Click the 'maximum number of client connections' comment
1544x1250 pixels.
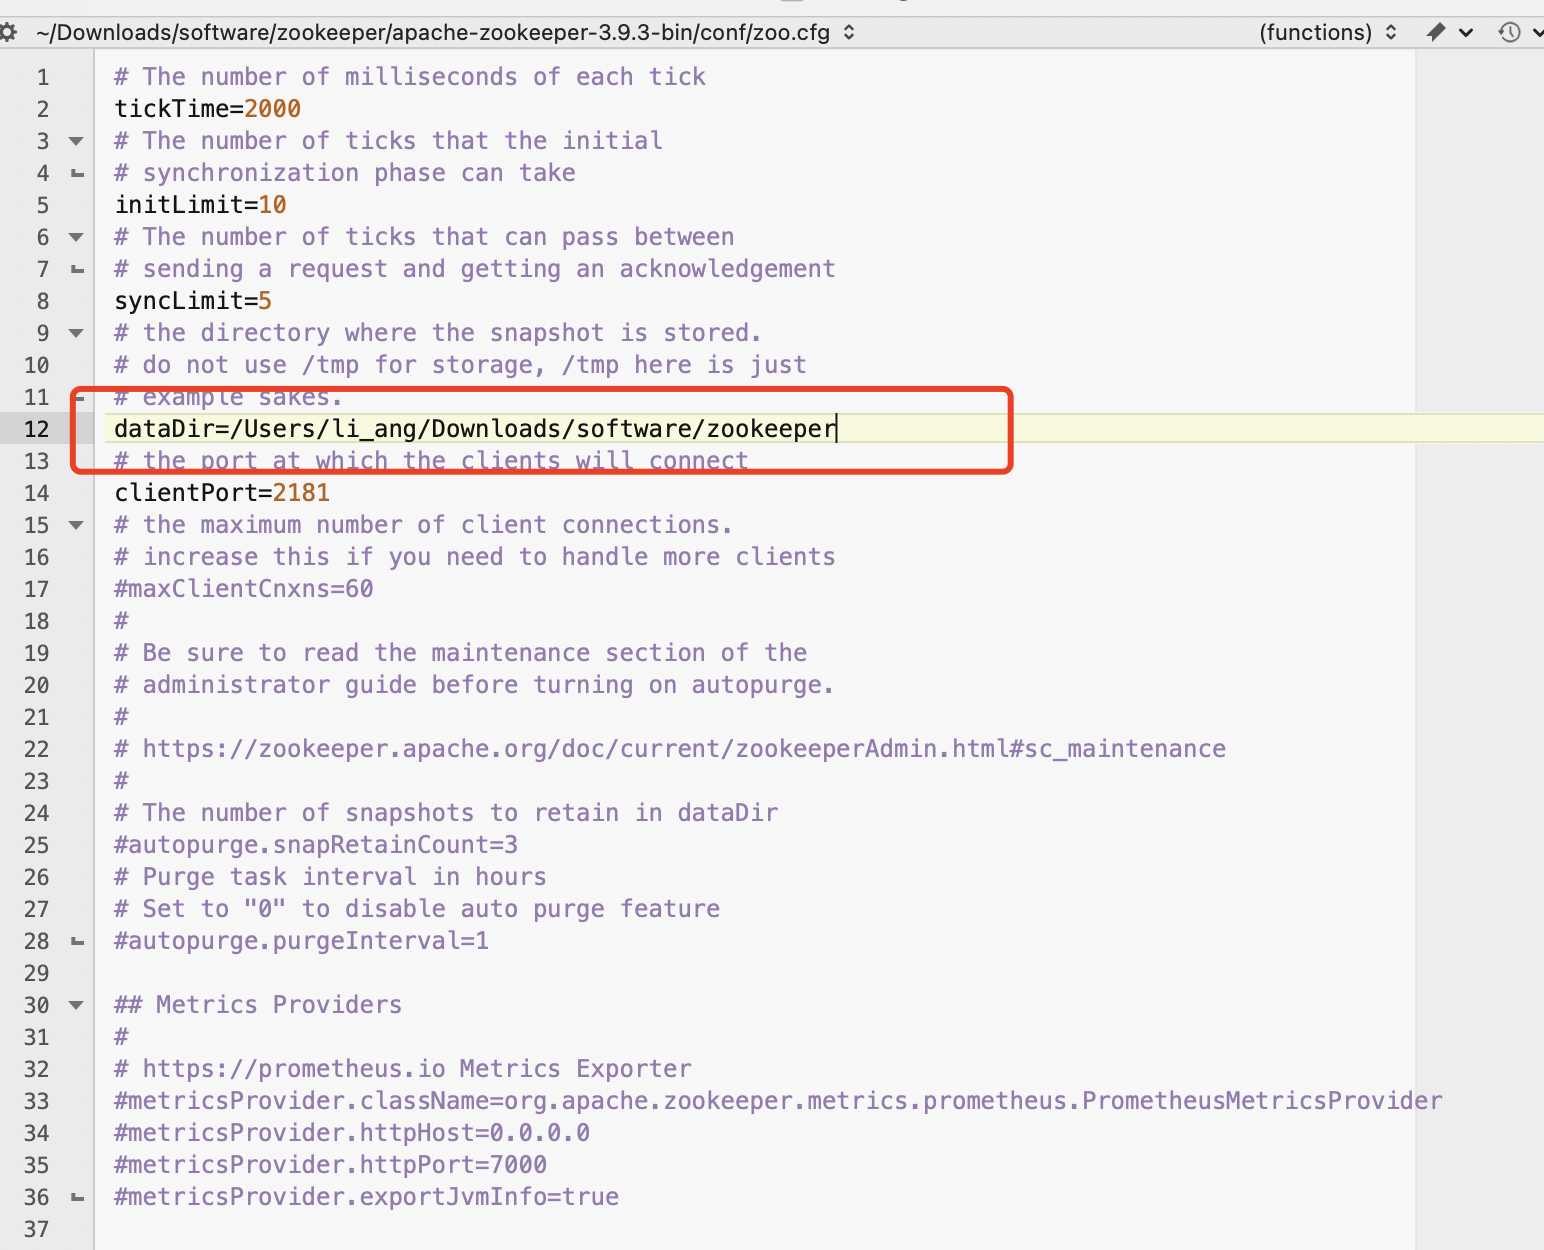(423, 525)
